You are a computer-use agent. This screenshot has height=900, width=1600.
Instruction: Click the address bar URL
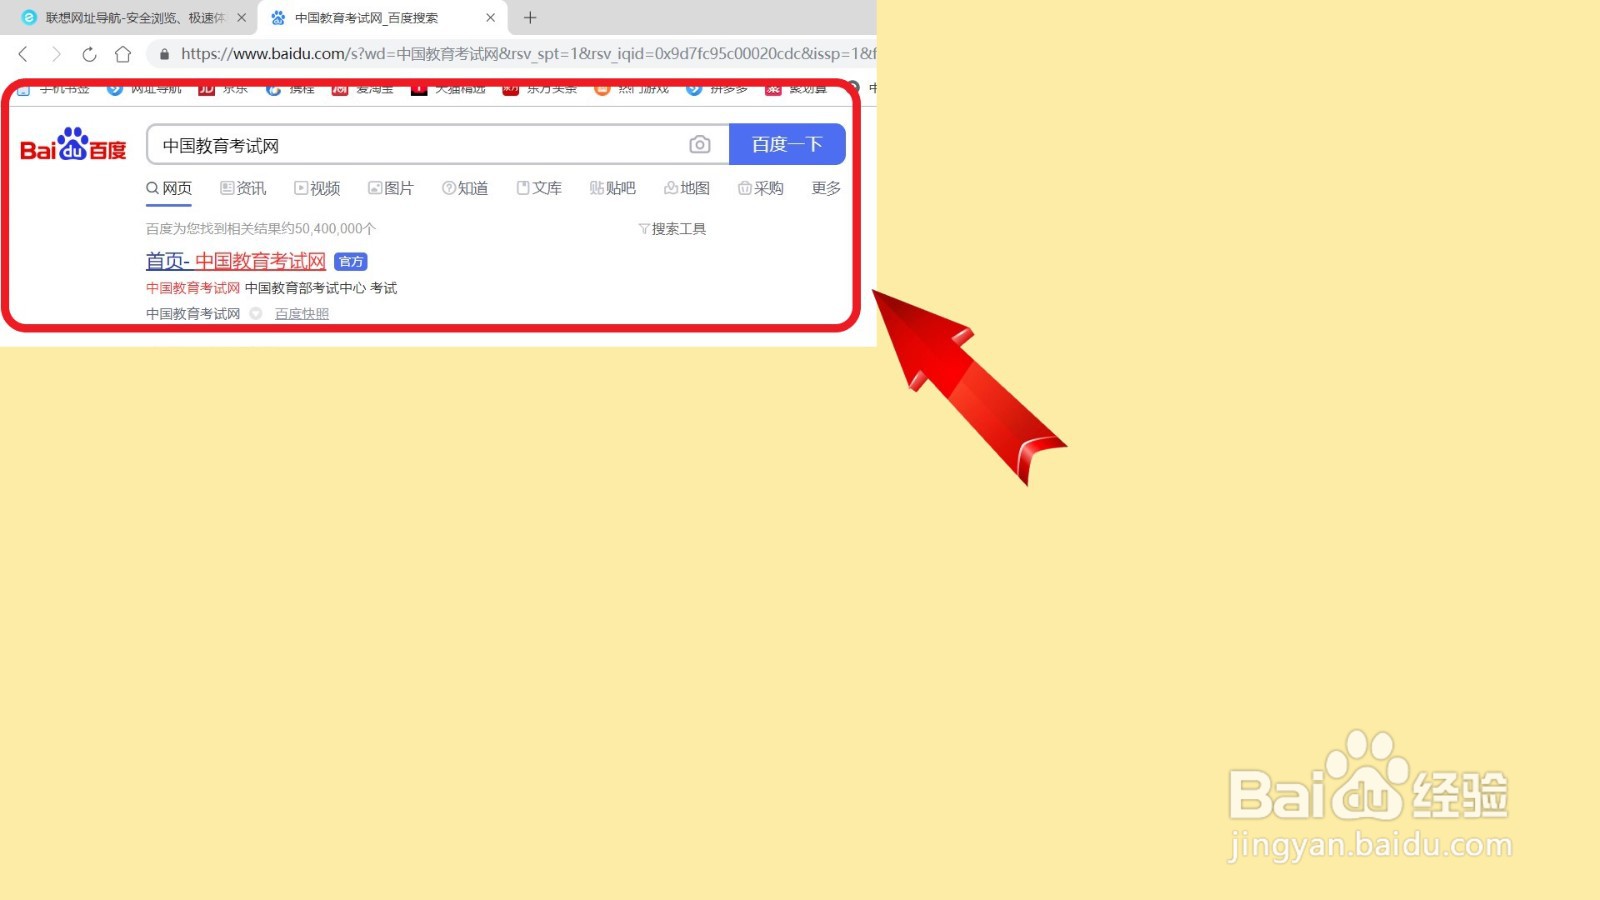point(527,54)
